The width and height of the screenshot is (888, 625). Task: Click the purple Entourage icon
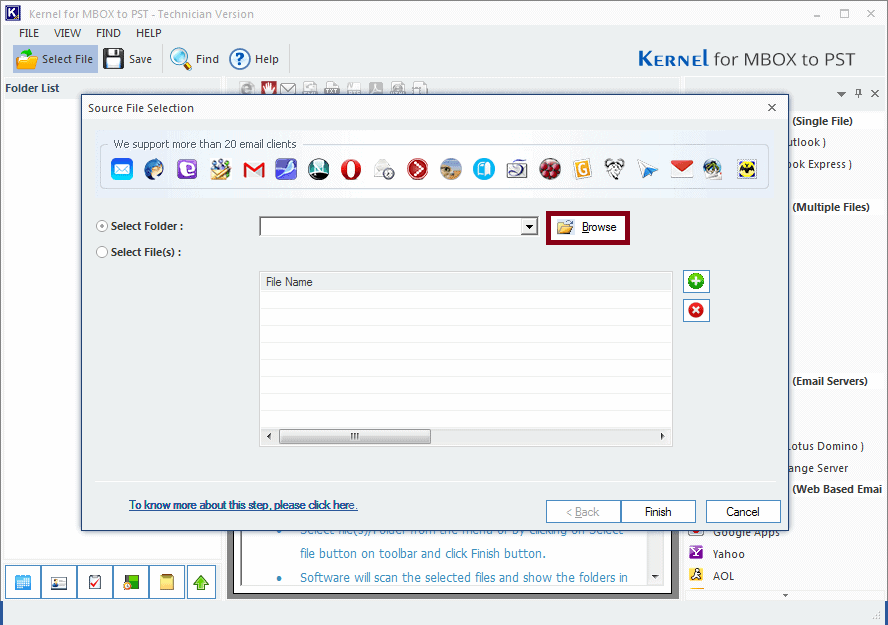(187, 169)
